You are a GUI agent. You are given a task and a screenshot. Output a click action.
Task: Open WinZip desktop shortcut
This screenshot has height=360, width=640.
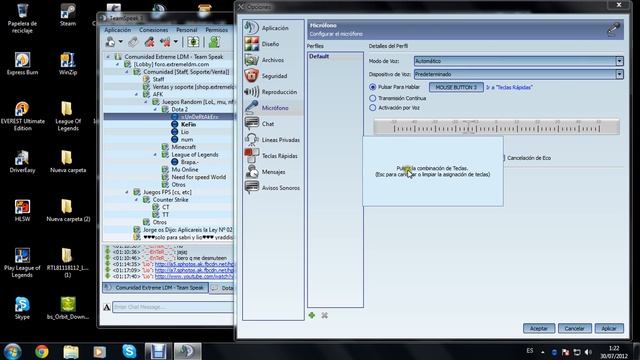coord(68,64)
